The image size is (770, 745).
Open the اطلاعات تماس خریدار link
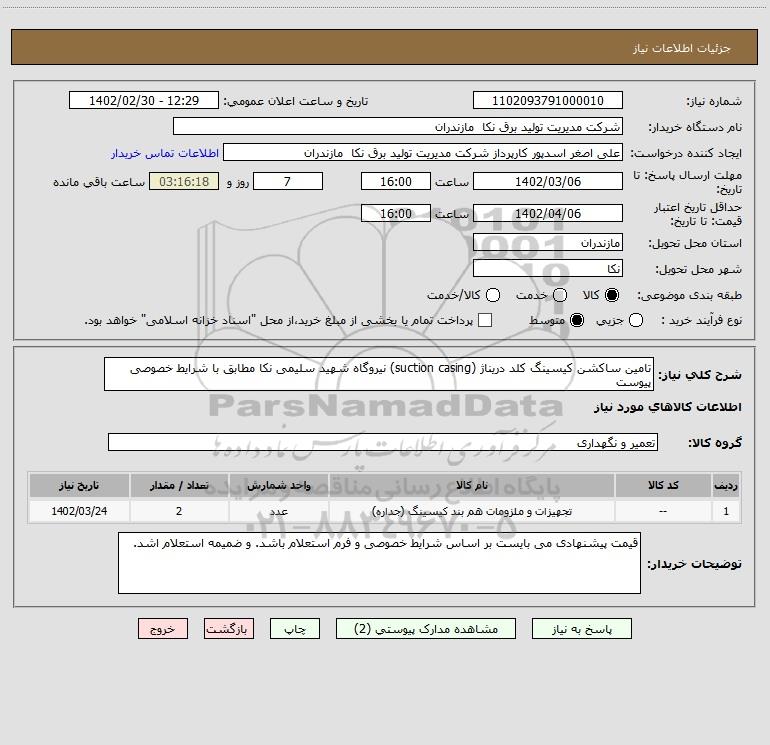[x=165, y=153]
